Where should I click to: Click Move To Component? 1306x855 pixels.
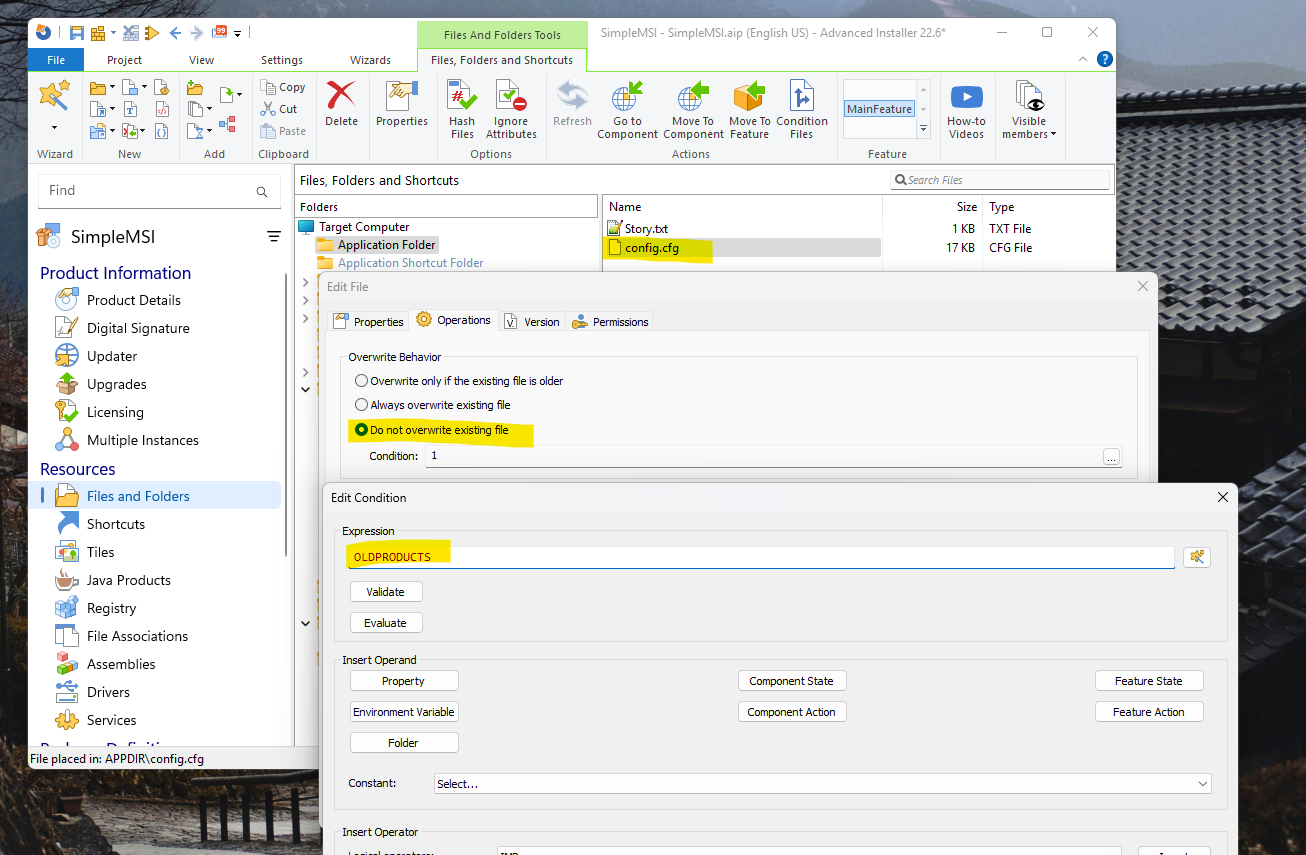tap(693, 110)
